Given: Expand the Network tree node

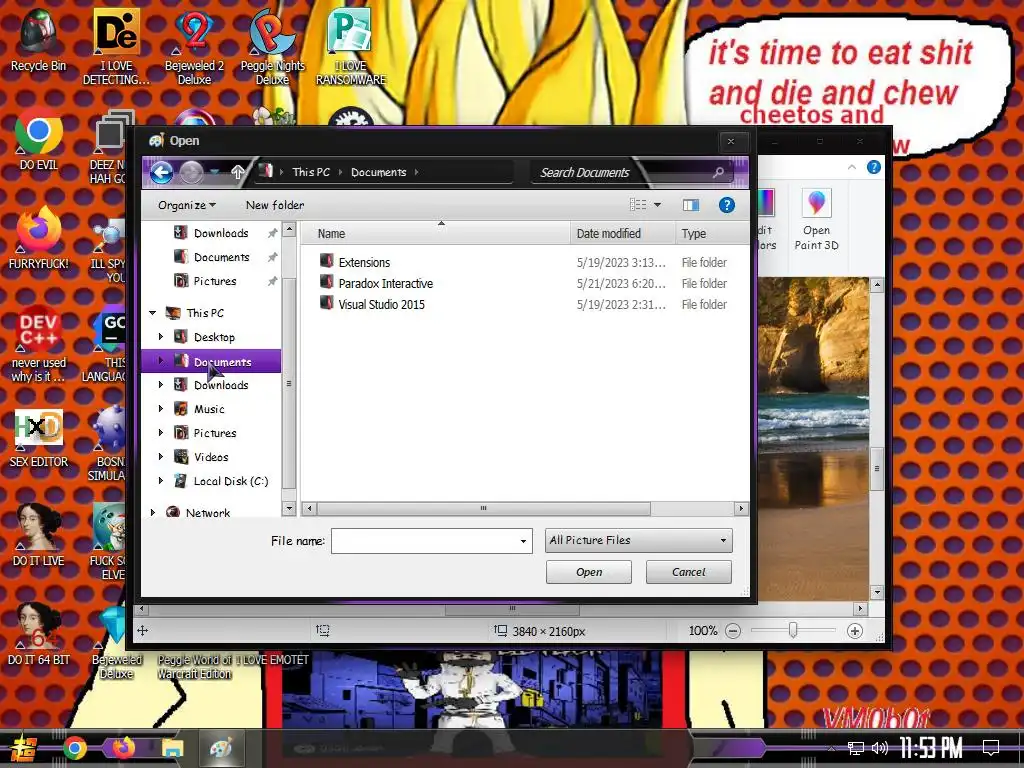Looking at the screenshot, I should coord(153,513).
